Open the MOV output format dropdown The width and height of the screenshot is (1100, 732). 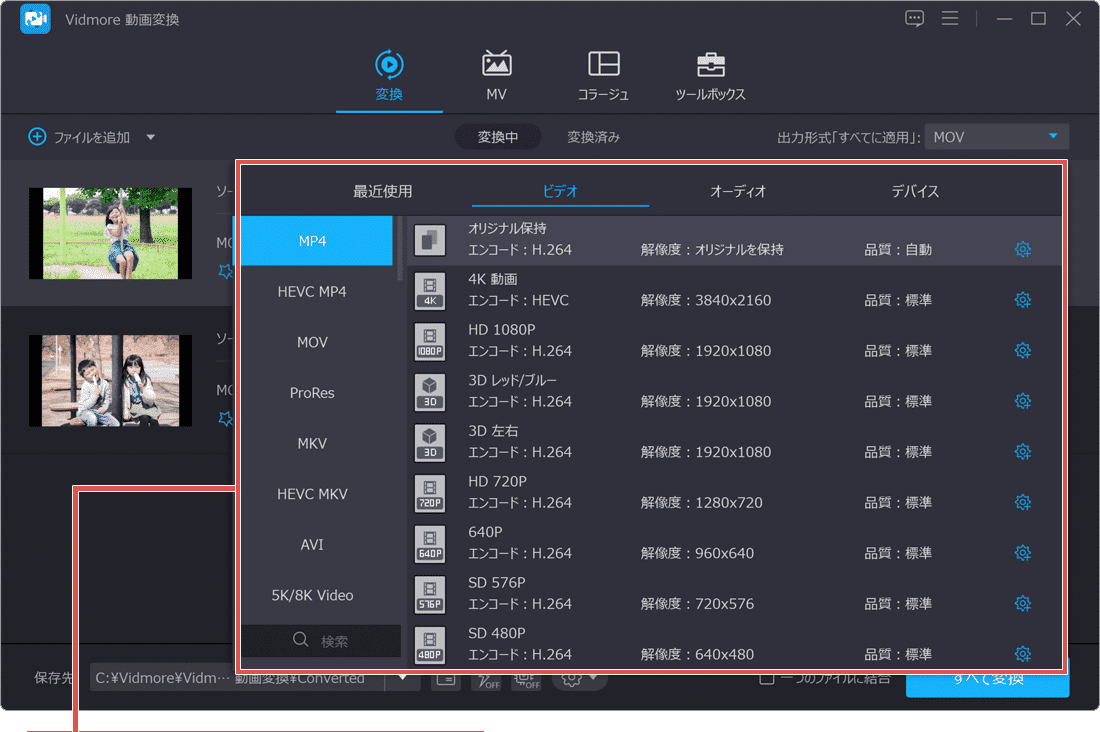[x=996, y=136]
